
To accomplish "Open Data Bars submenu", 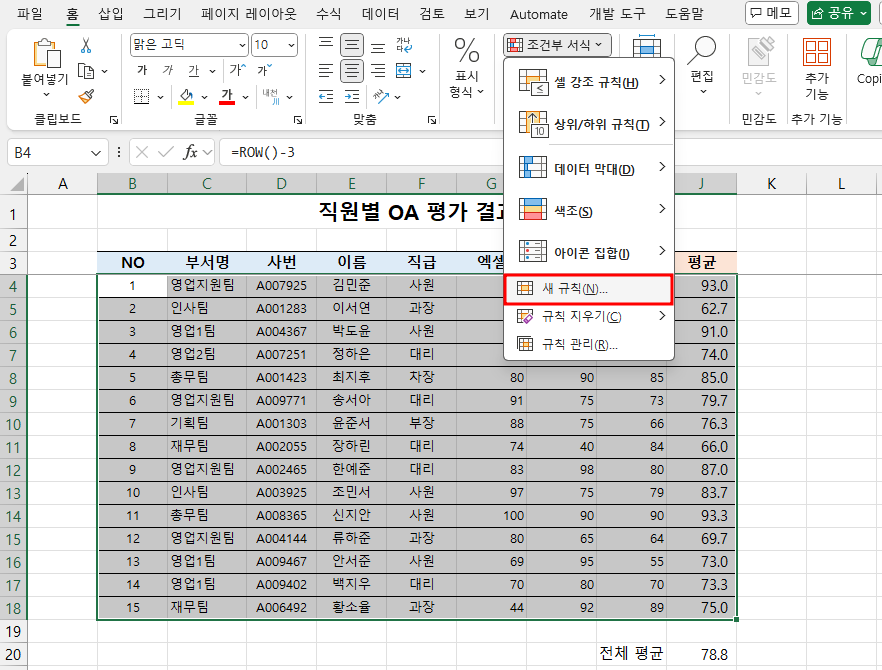I will [x=589, y=168].
